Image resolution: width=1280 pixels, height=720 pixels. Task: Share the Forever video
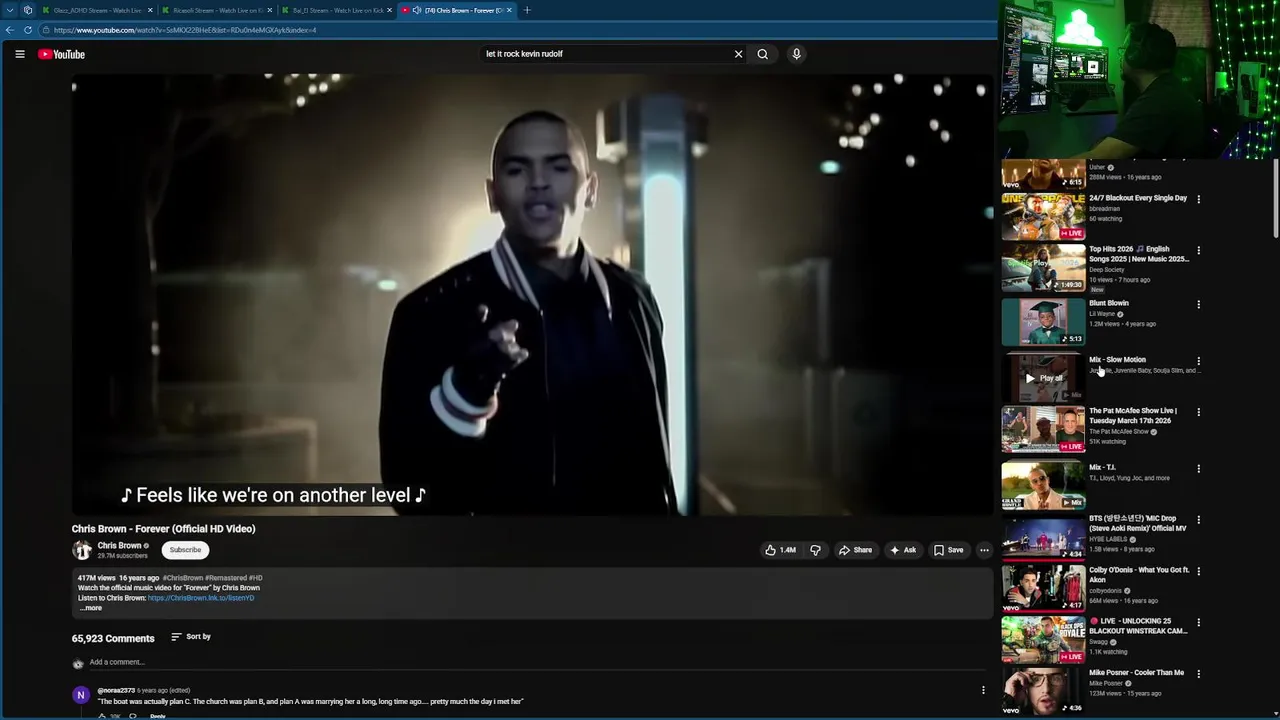pyautogui.click(x=856, y=550)
